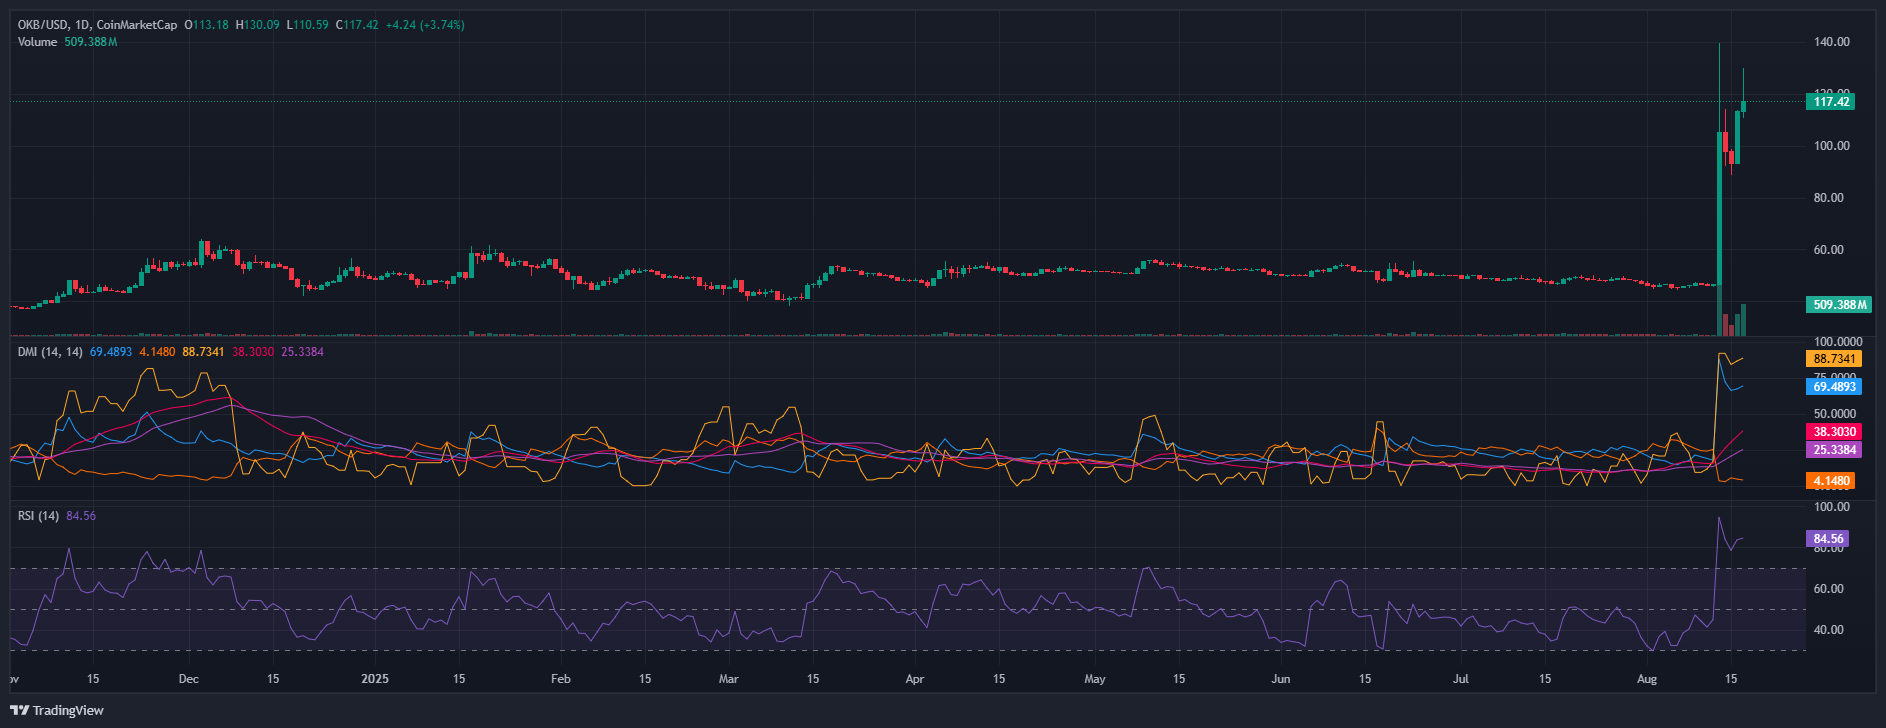This screenshot has height=728, width=1886.
Task: Click the RSI legend value 84.56
Action: tap(81, 516)
